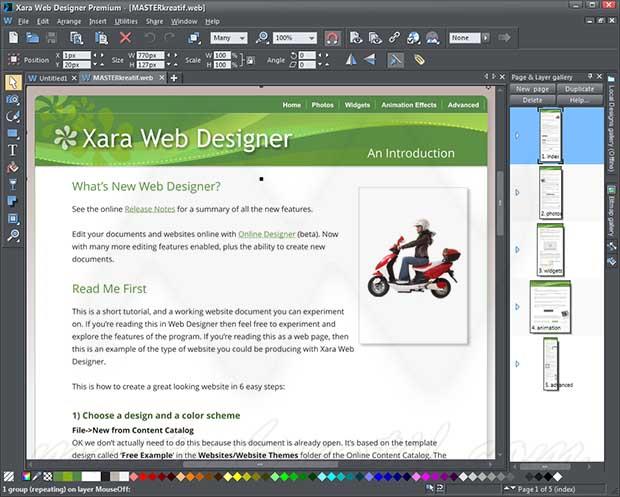This screenshot has height=497, width=620.
Task: Create a new document
Action: [13, 38]
